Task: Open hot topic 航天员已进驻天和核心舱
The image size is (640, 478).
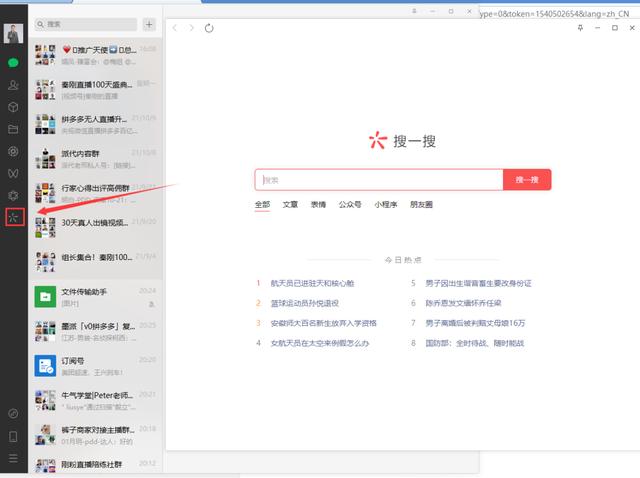Action: coord(312,283)
